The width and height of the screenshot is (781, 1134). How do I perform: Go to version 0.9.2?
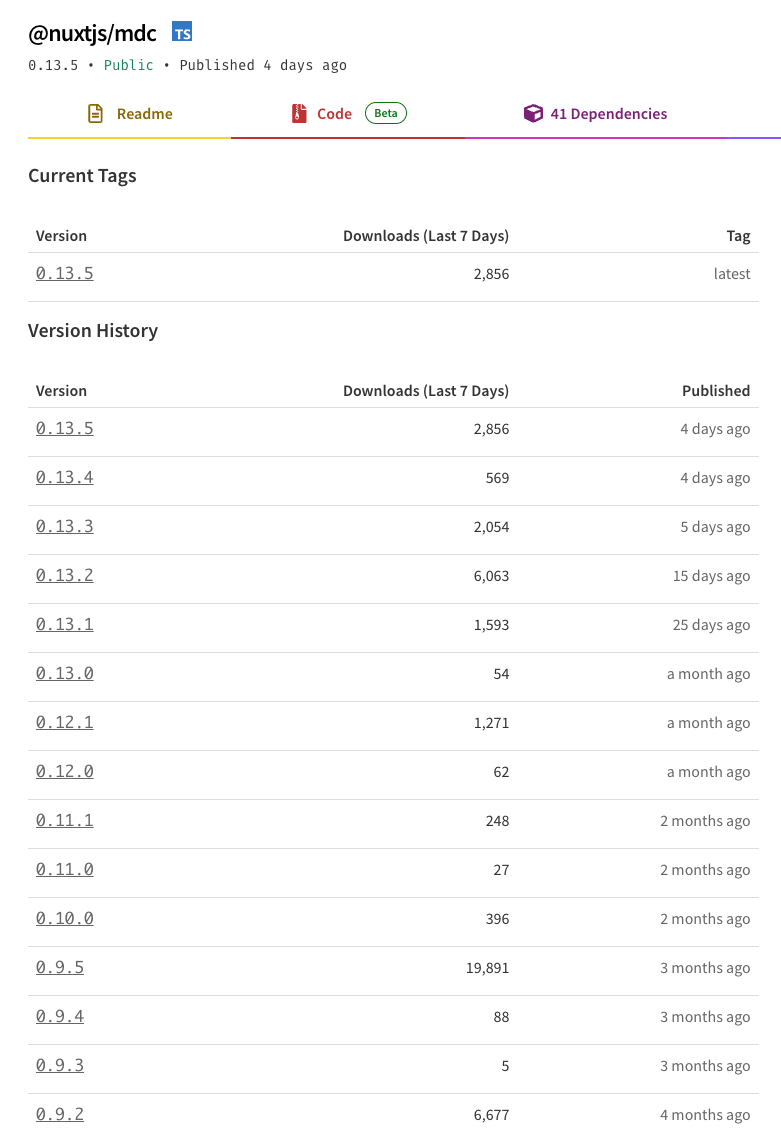tap(60, 1114)
